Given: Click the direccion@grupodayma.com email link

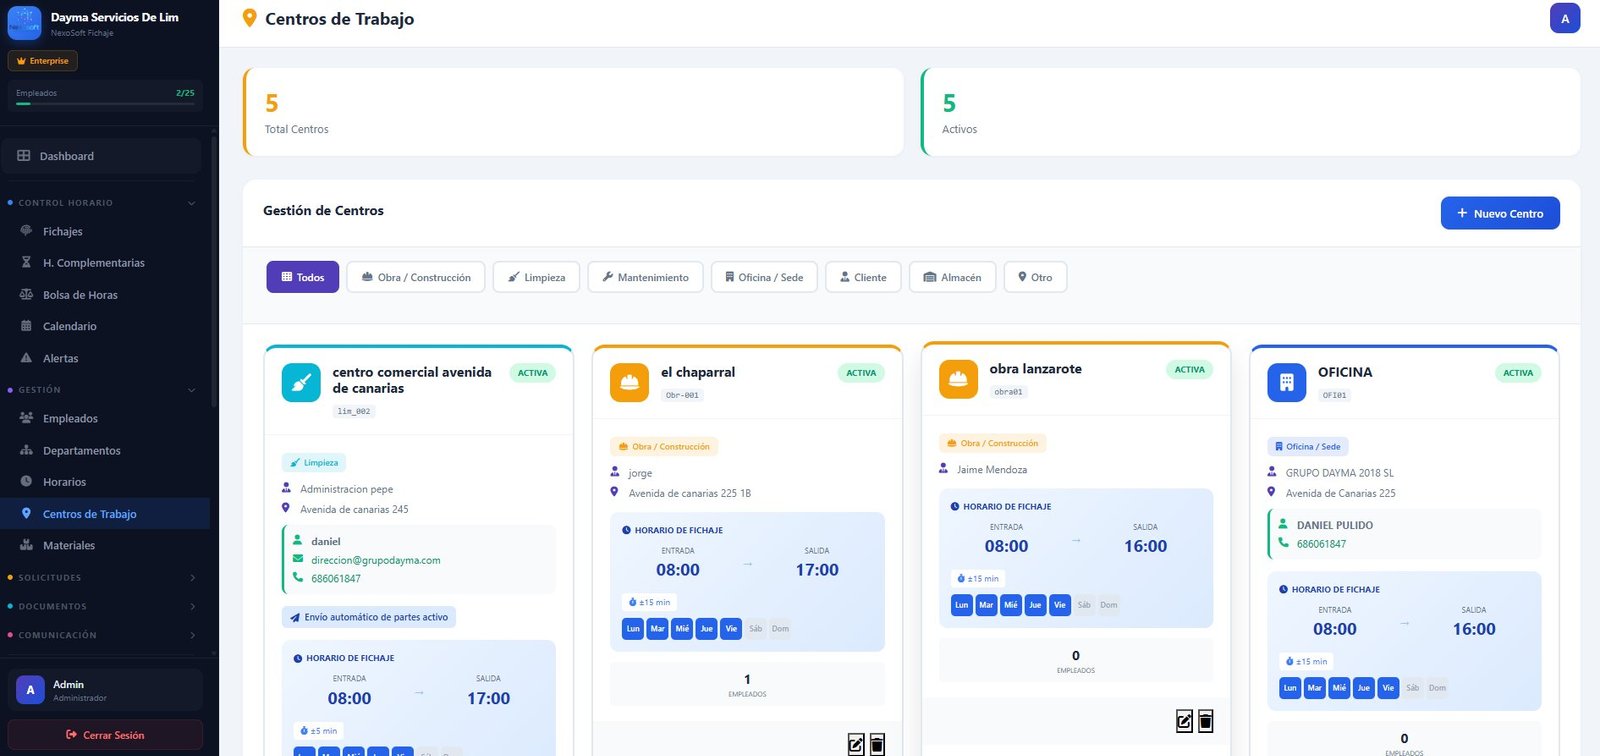Looking at the screenshot, I should pyautogui.click(x=375, y=560).
